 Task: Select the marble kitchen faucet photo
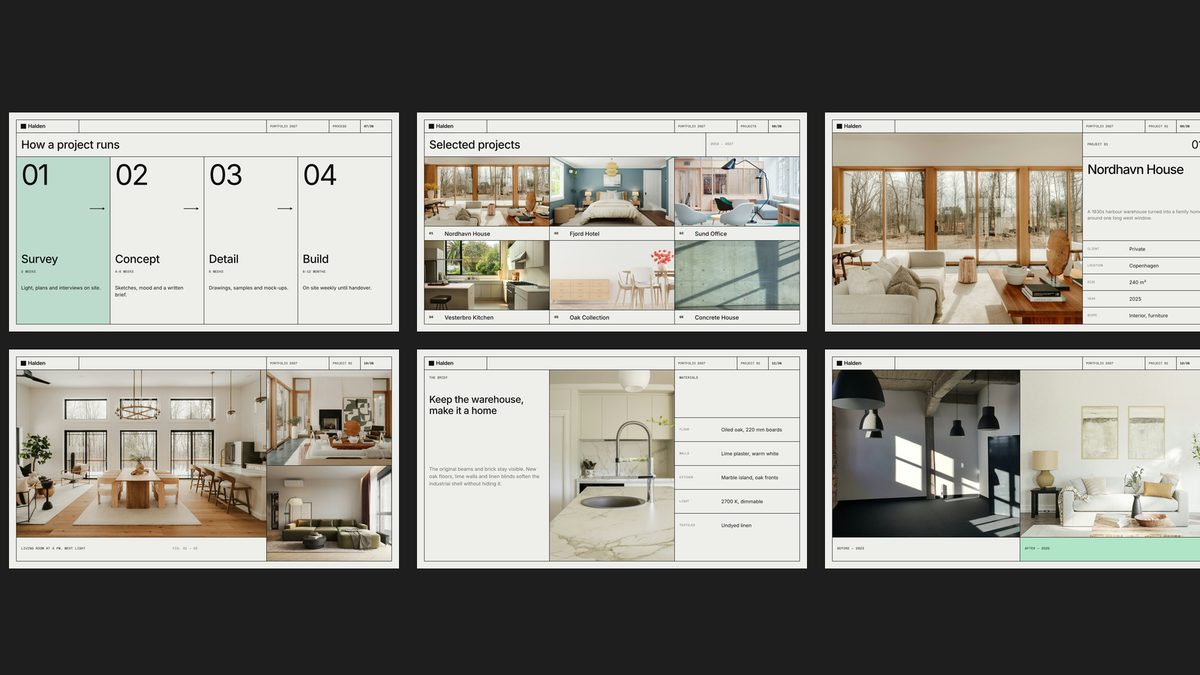(x=612, y=465)
